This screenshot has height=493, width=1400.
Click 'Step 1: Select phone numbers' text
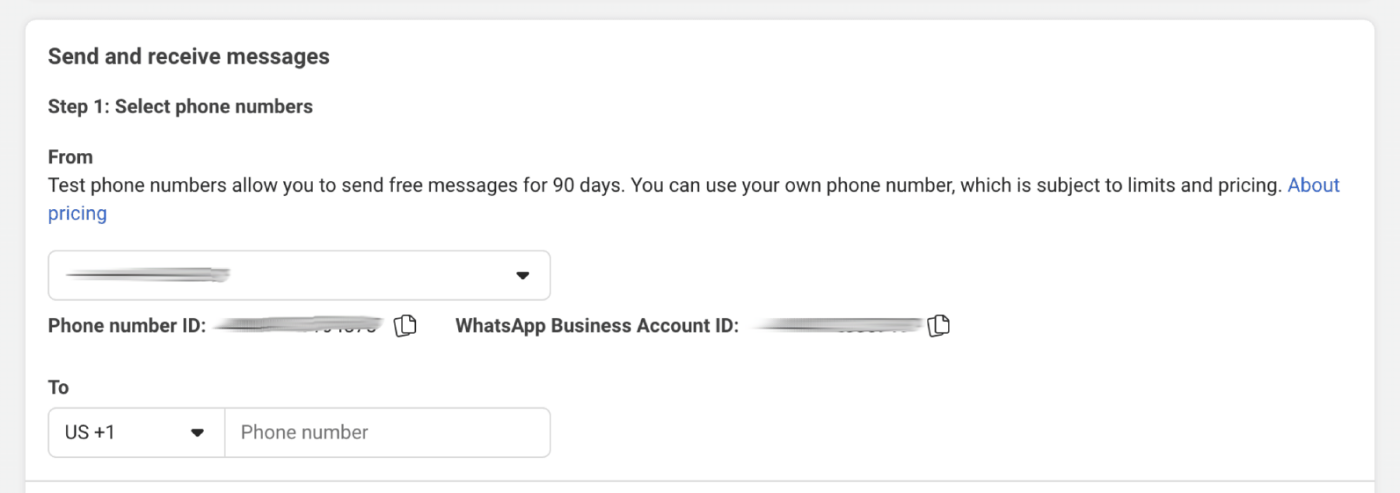[180, 107]
